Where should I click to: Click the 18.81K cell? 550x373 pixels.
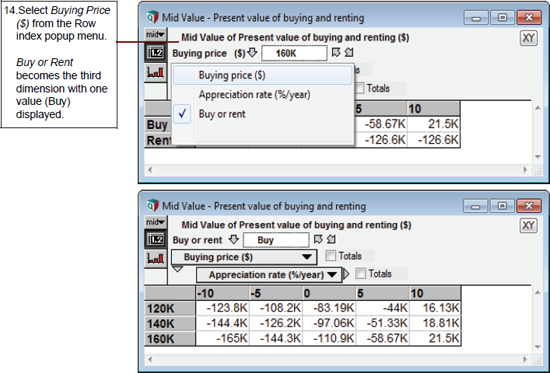(435, 324)
